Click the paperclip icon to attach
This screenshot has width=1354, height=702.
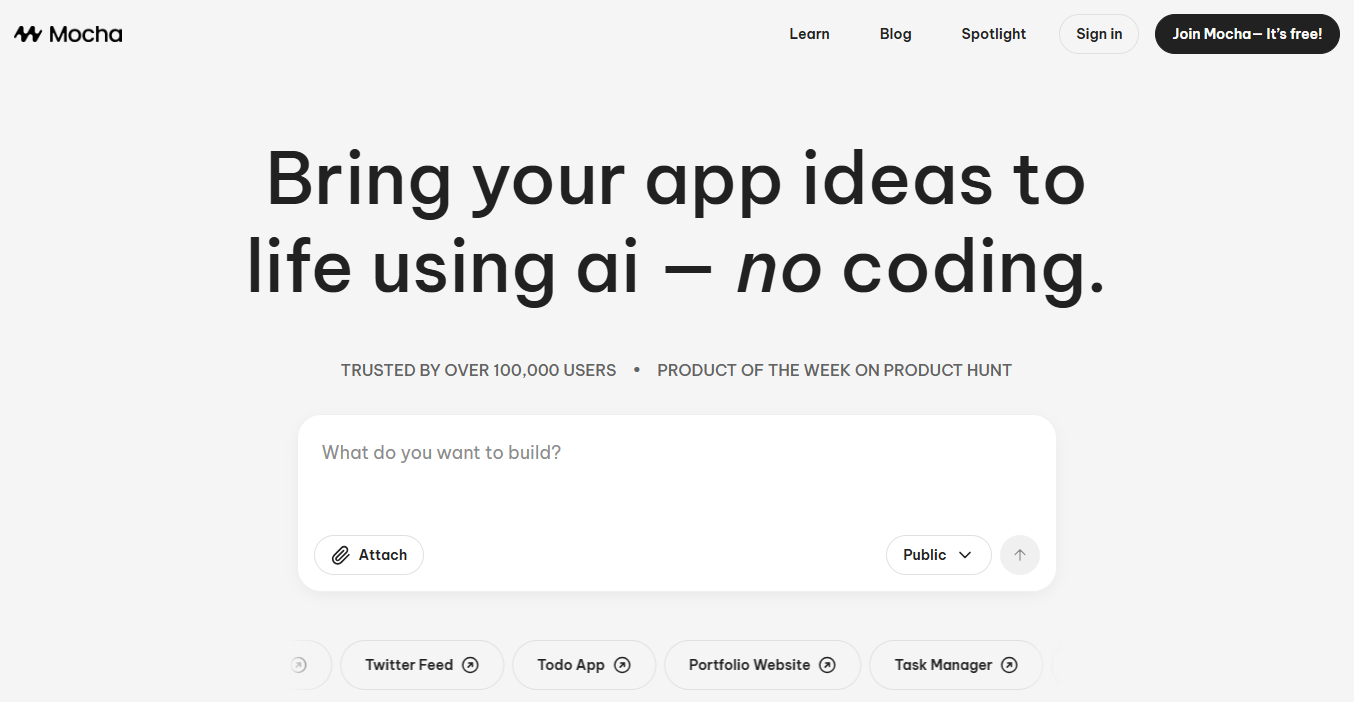click(x=340, y=555)
